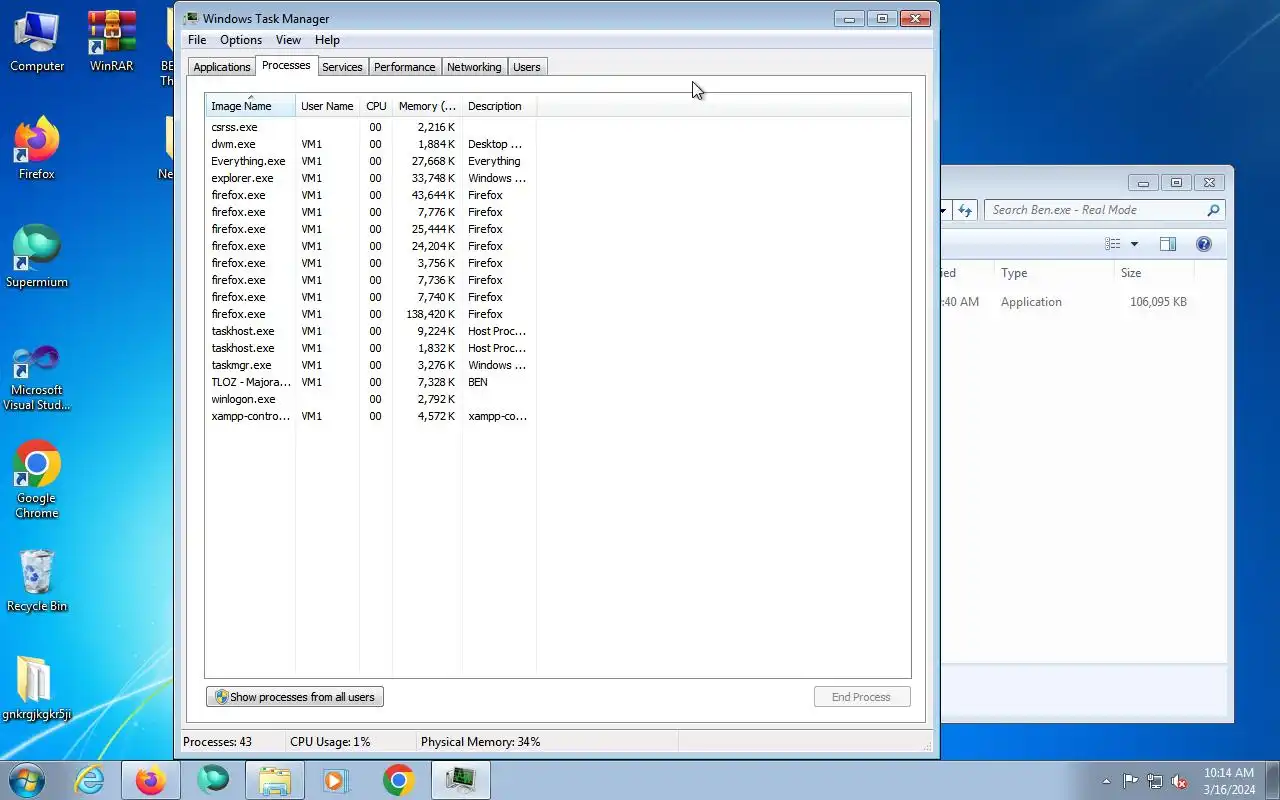This screenshot has width=1280, height=800.
Task: Click the Size column header in Explorer window
Action: [1154, 273]
